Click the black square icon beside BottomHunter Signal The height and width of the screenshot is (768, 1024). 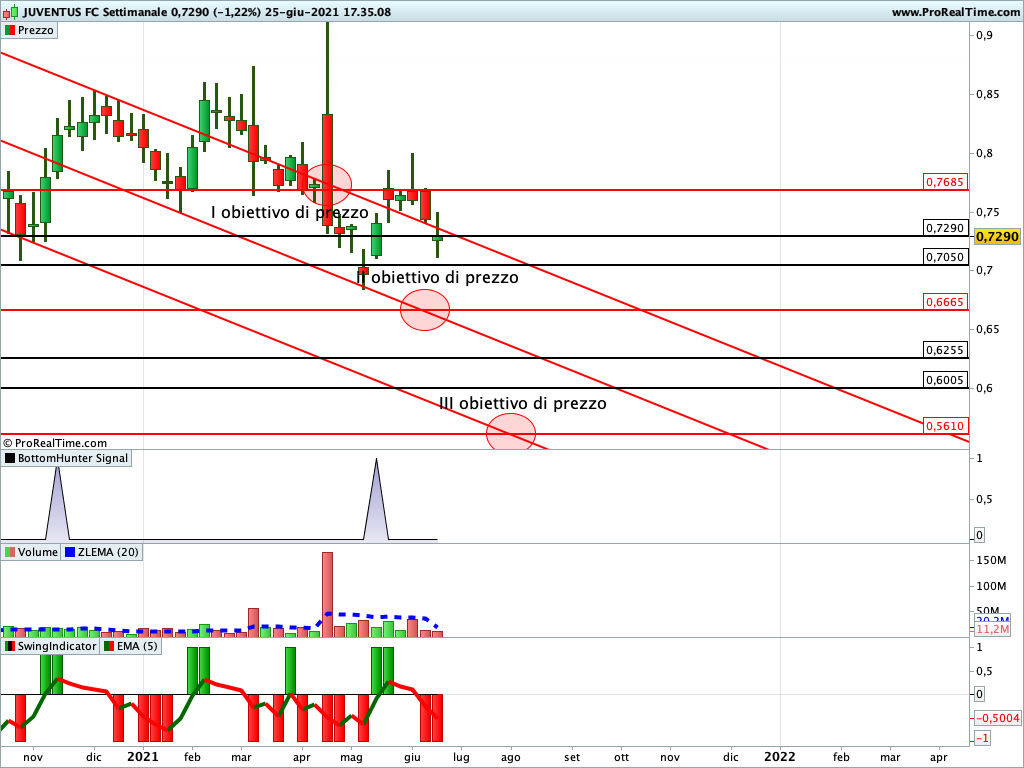click(10, 458)
